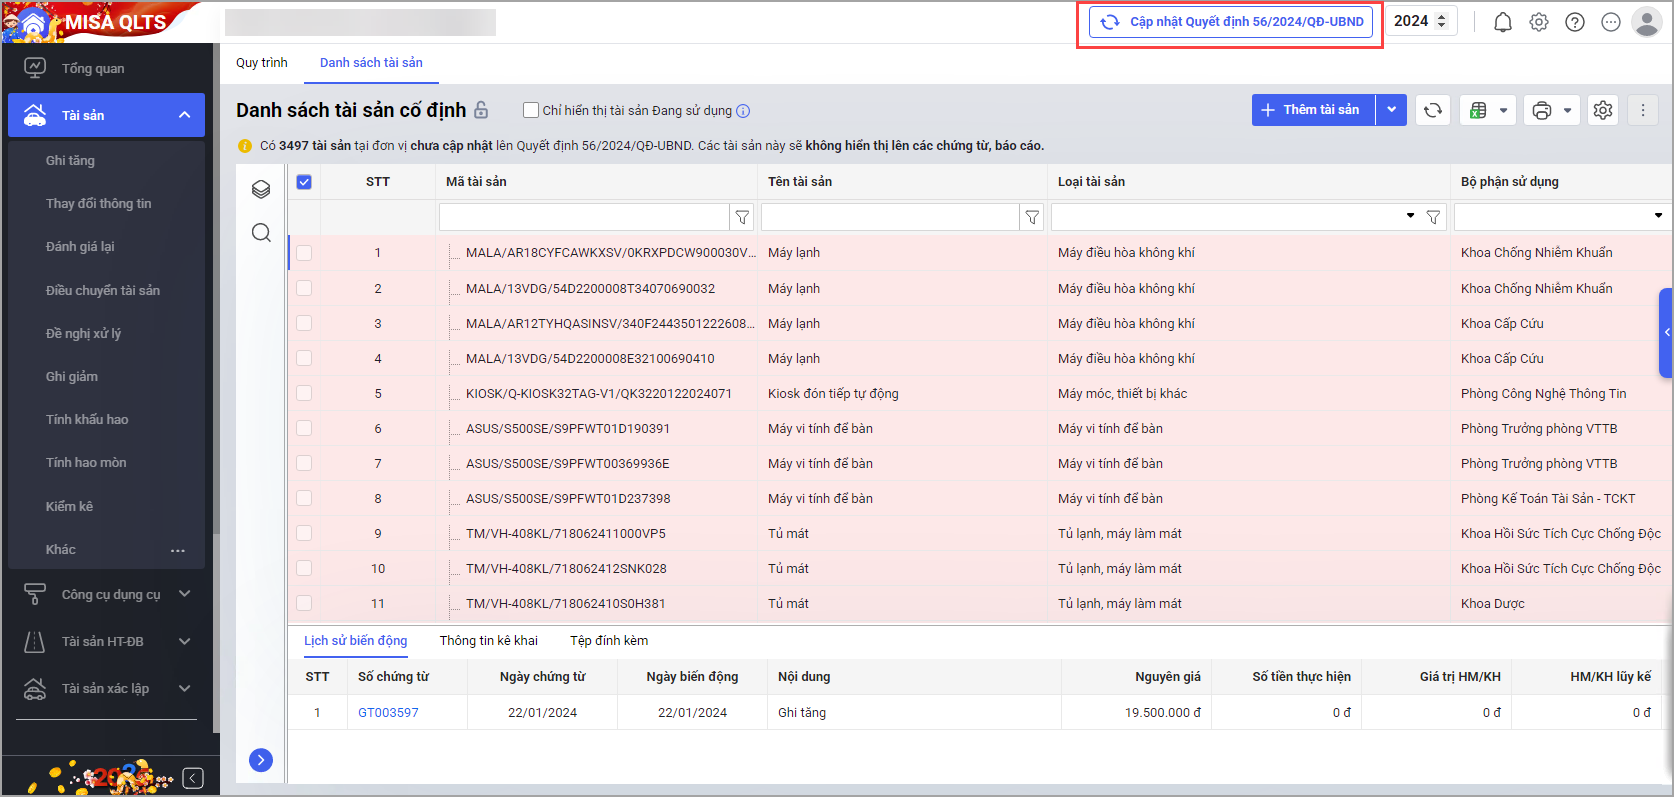
Task: Open the help question mark icon
Action: [1575, 22]
